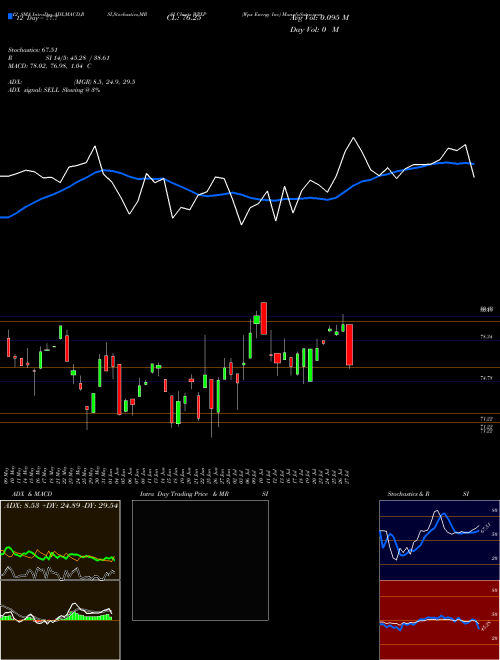Select the (MGR) 8.5, 24.9, 29.5 values

tap(104, 82)
